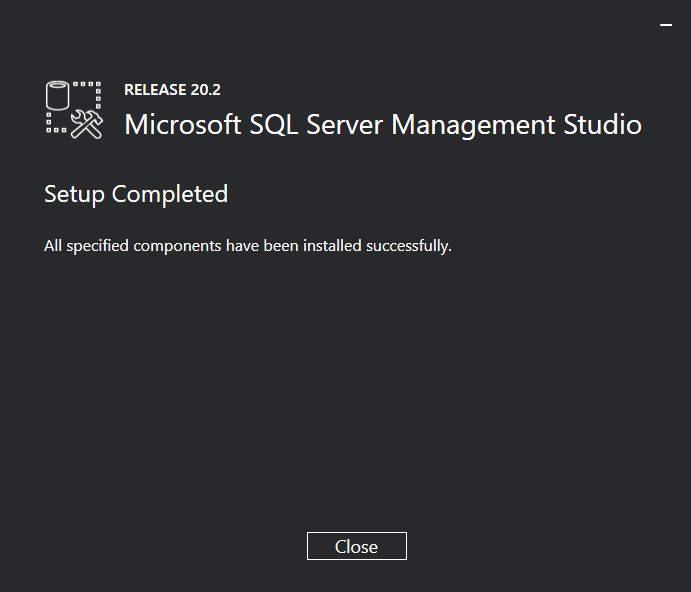The height and width of the screenshot is (592, 691).
Task: Minimize the installer window
Action: (666, 24)
